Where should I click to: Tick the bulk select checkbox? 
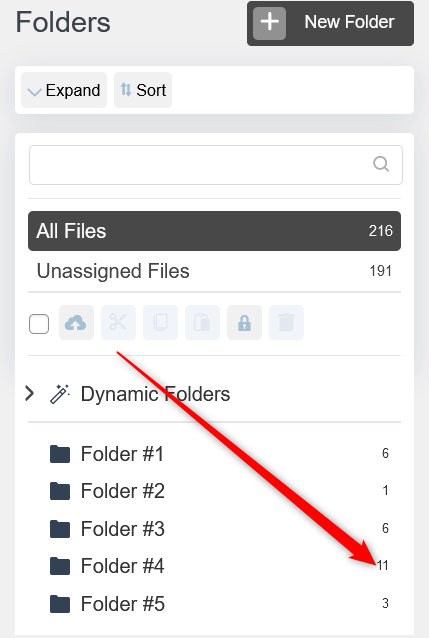(39, 324)
